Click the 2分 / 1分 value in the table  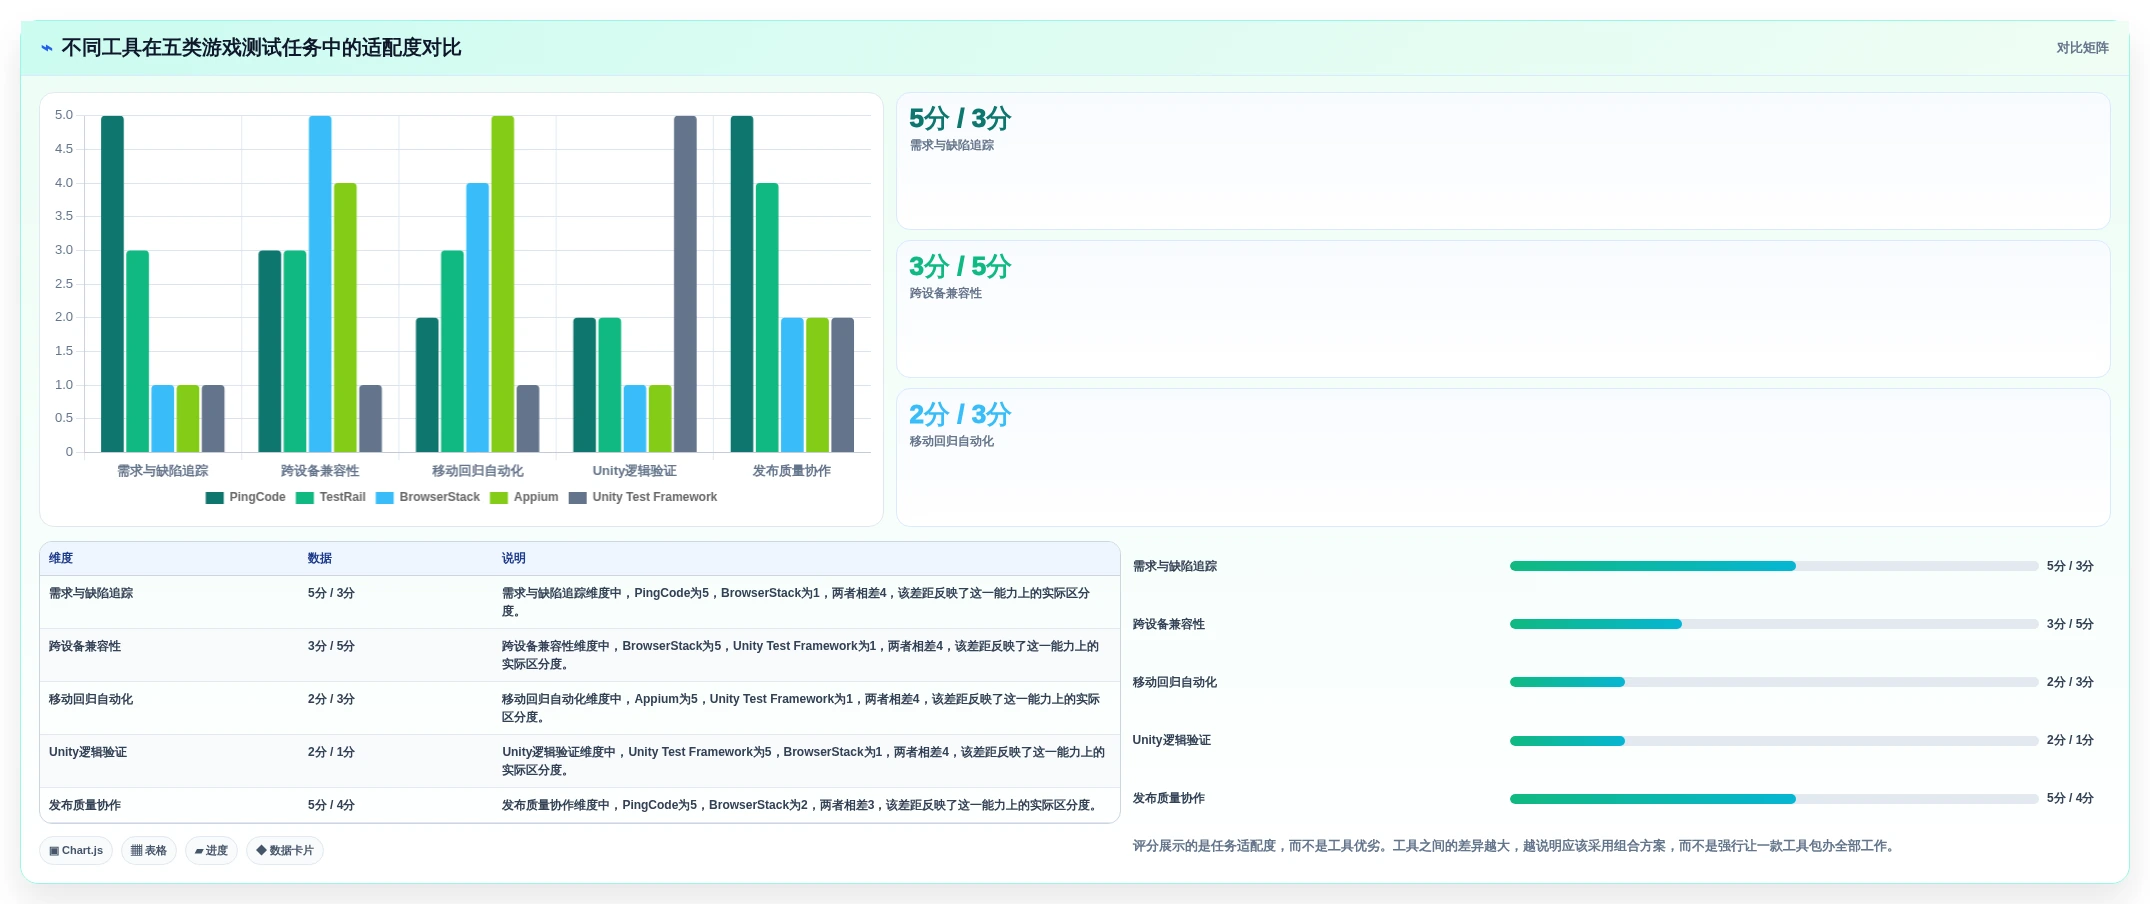[x=331, y=752]
